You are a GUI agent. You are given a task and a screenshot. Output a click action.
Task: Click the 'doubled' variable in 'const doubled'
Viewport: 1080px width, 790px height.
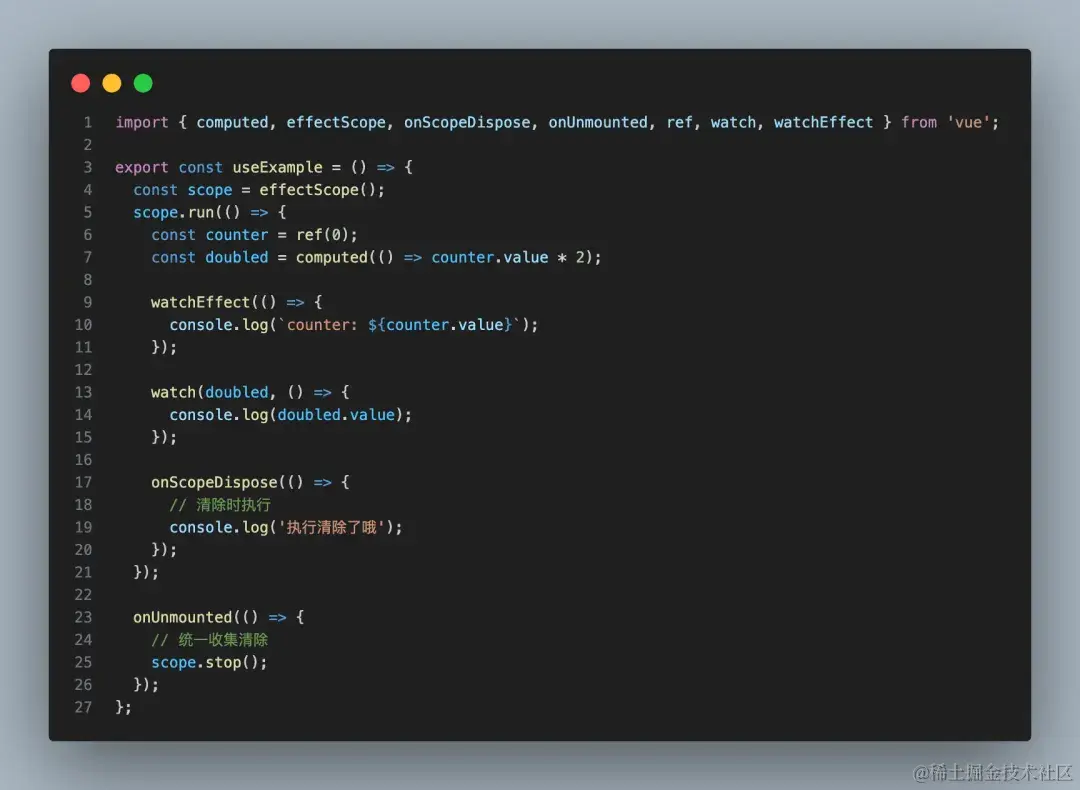point(237,258)
